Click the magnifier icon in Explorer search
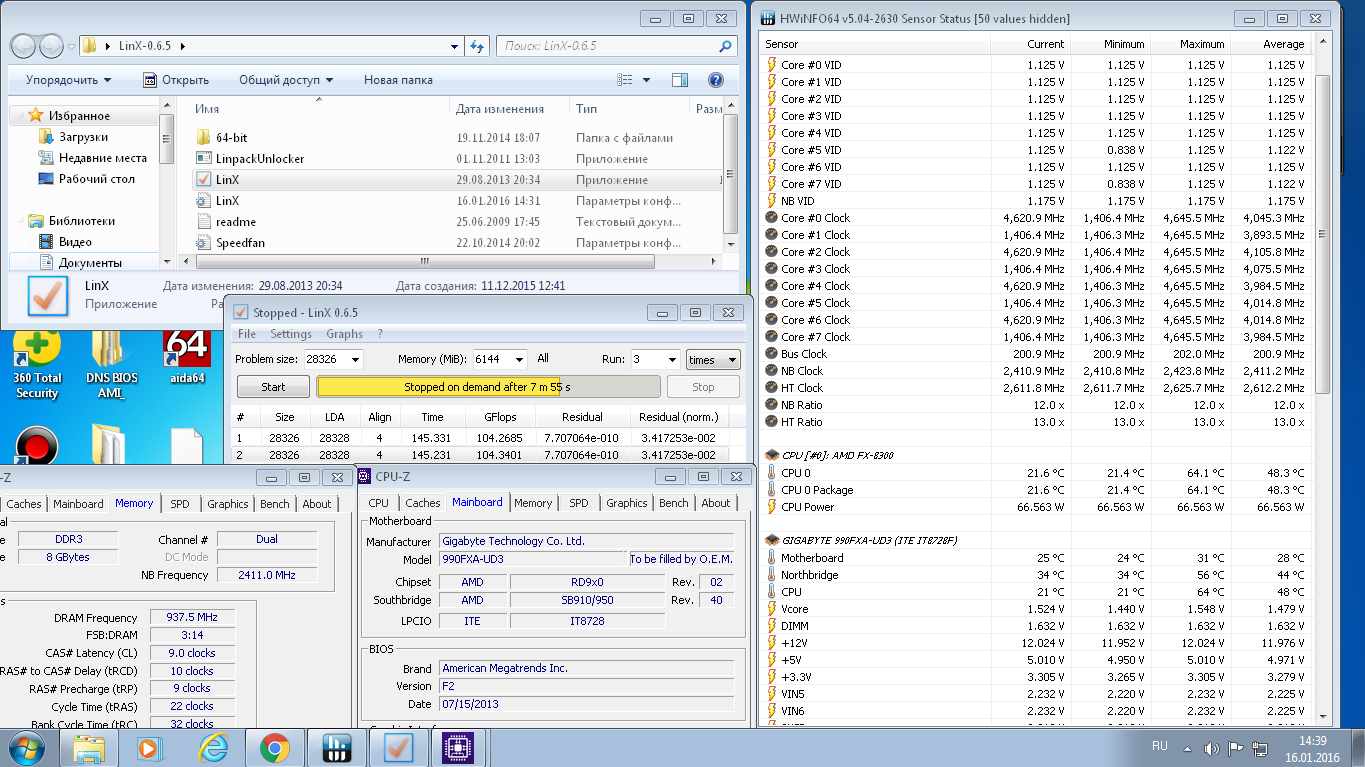The image size is (1365, 767). tap(726, 46)
